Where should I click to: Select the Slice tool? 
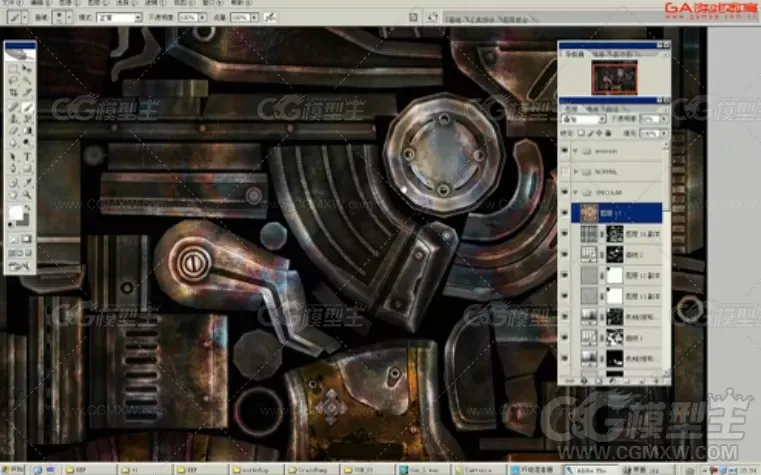coord(27,92)
